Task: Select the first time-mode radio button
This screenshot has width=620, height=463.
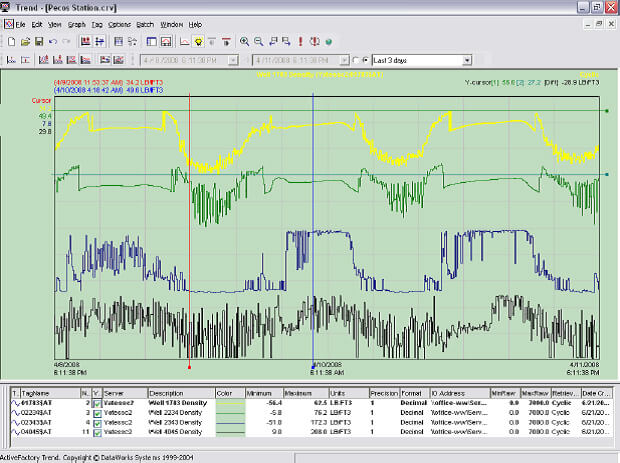Action: point(355,60)
